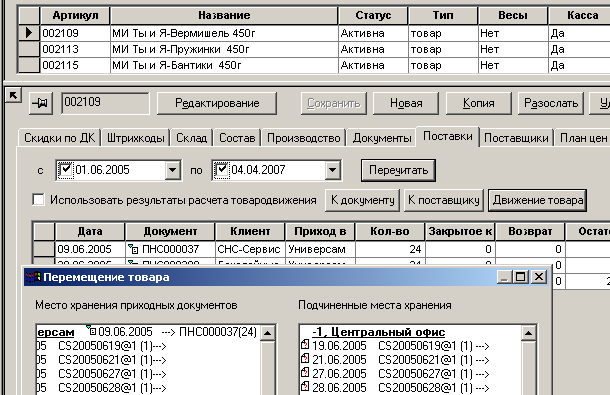610x395 pixels.
Task: Click article cell 002115
Action: 75,65
